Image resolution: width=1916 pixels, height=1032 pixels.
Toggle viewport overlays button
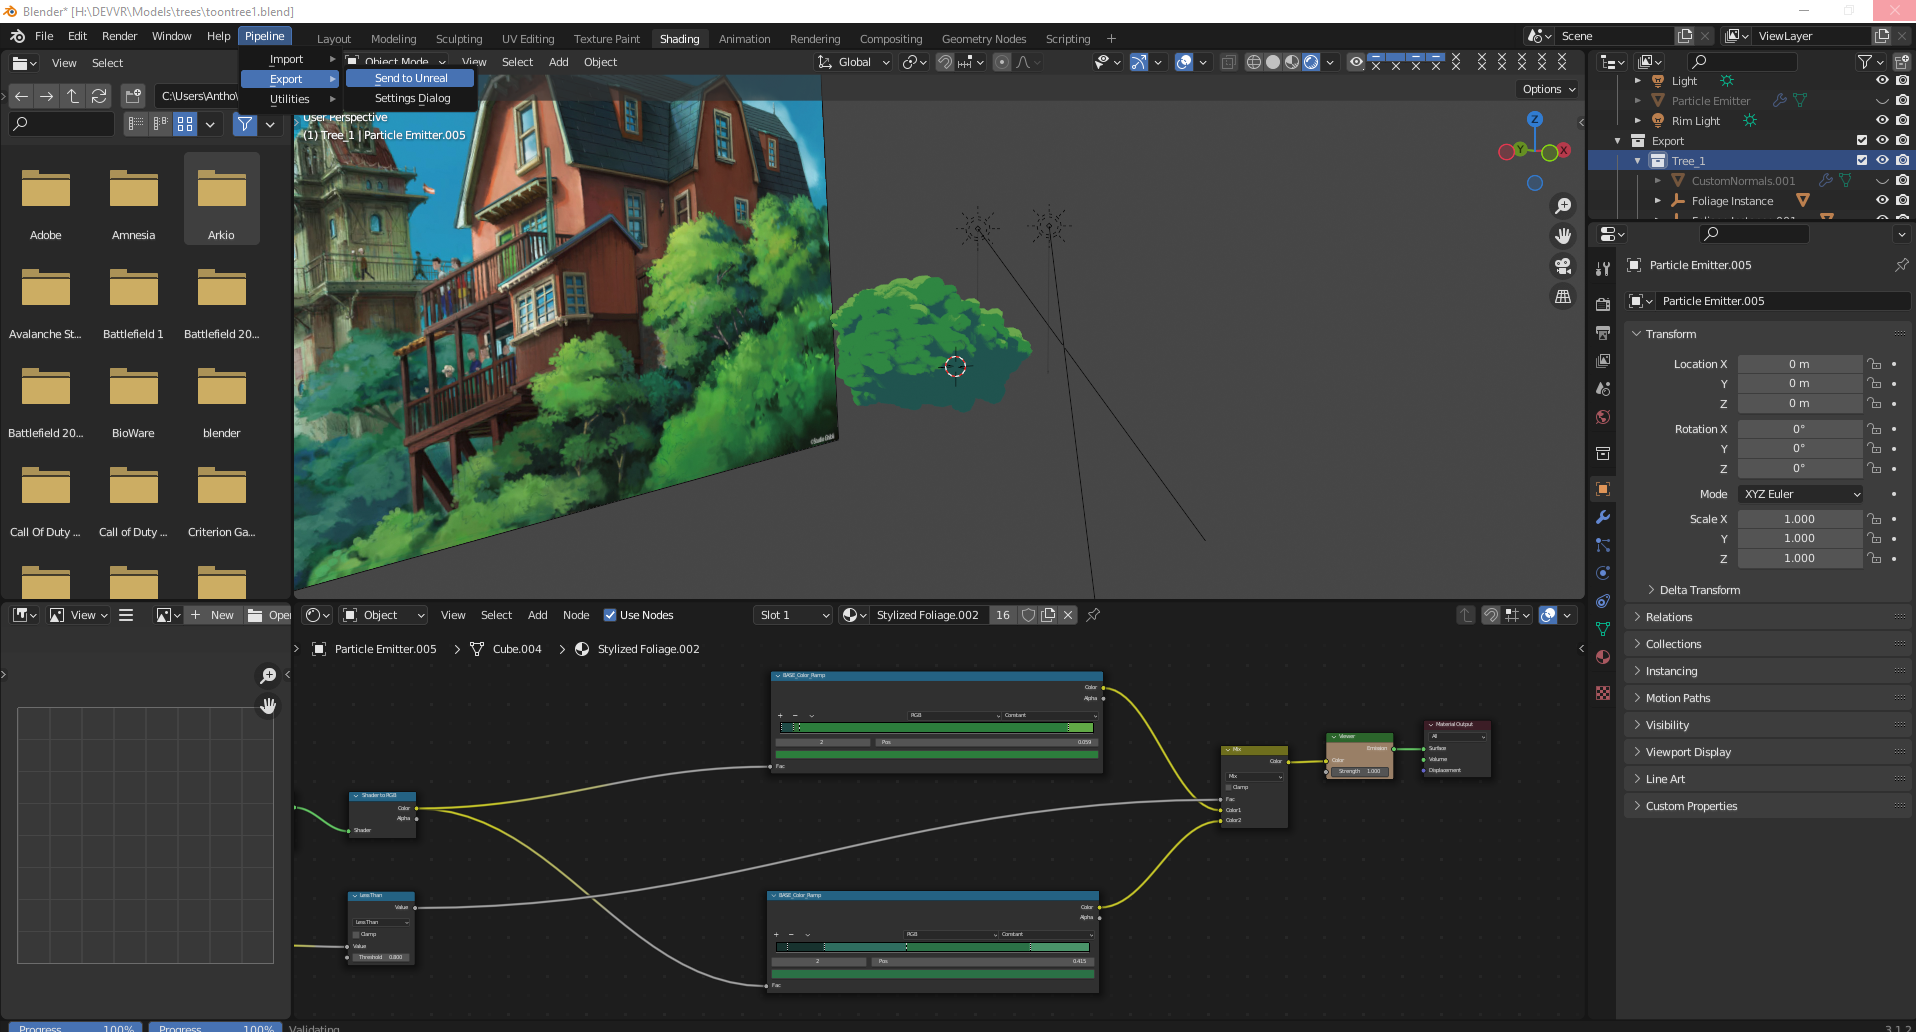pyautogui.click(x=1184, y=62)
